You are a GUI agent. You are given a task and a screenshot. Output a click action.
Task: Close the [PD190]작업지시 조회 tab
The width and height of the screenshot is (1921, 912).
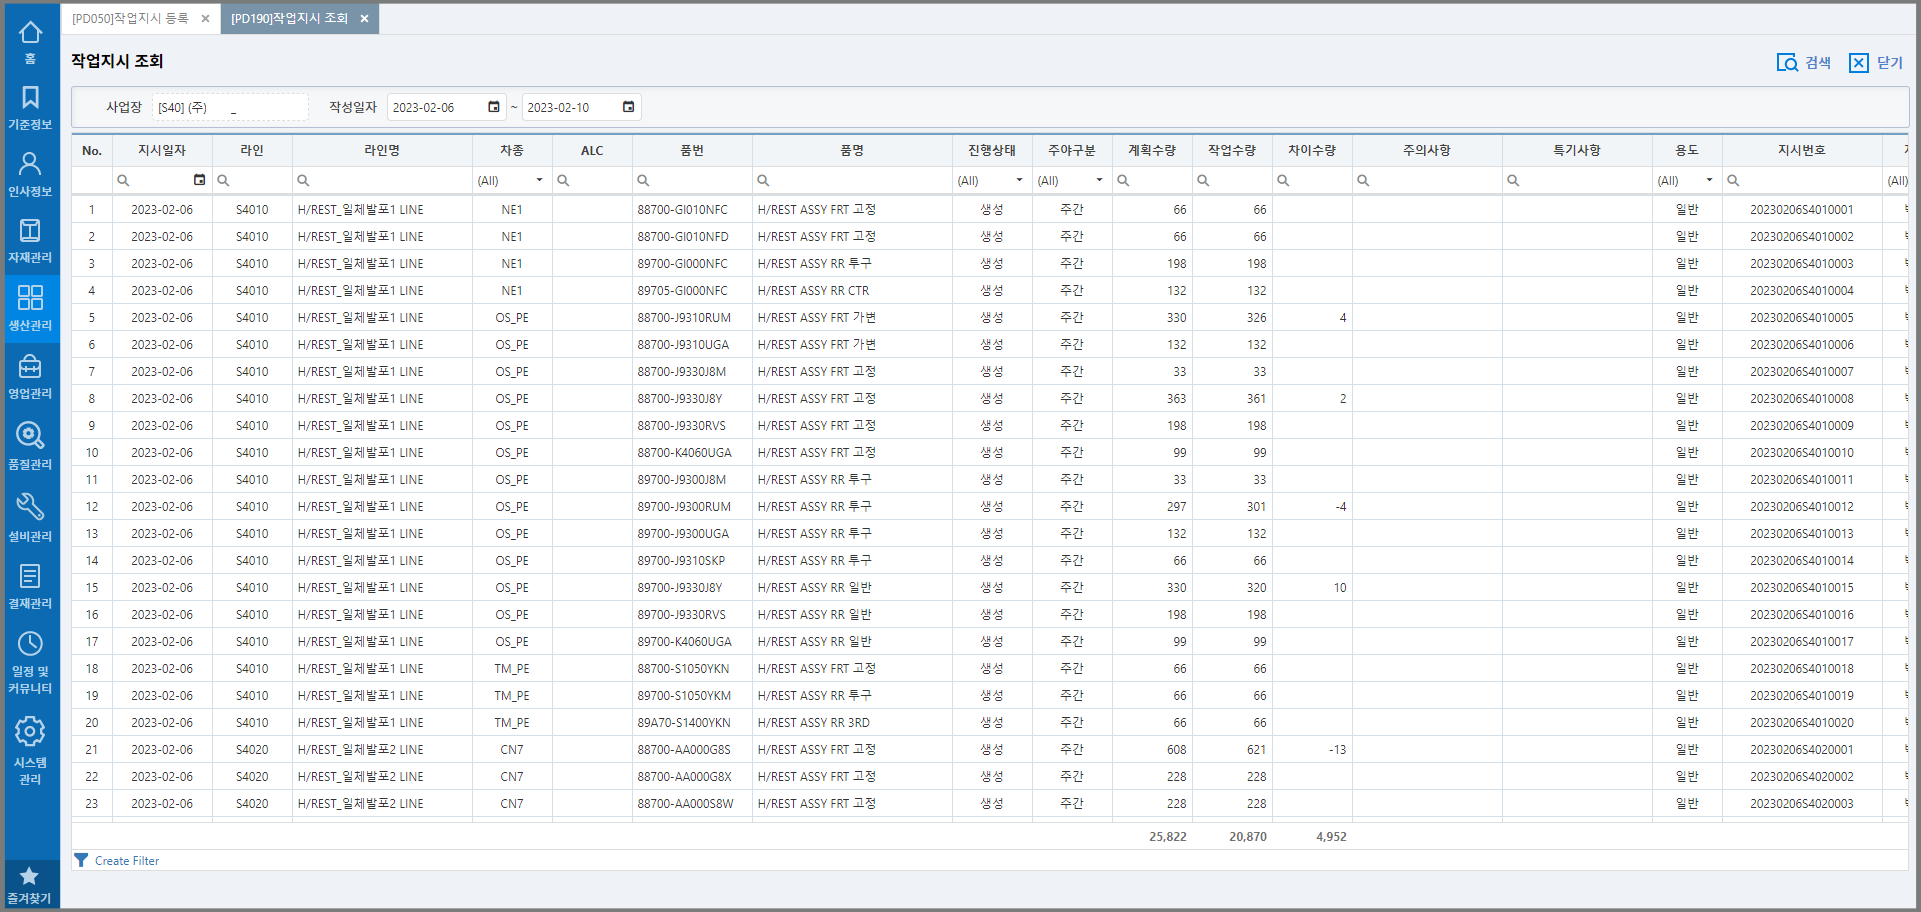[364, 19]
